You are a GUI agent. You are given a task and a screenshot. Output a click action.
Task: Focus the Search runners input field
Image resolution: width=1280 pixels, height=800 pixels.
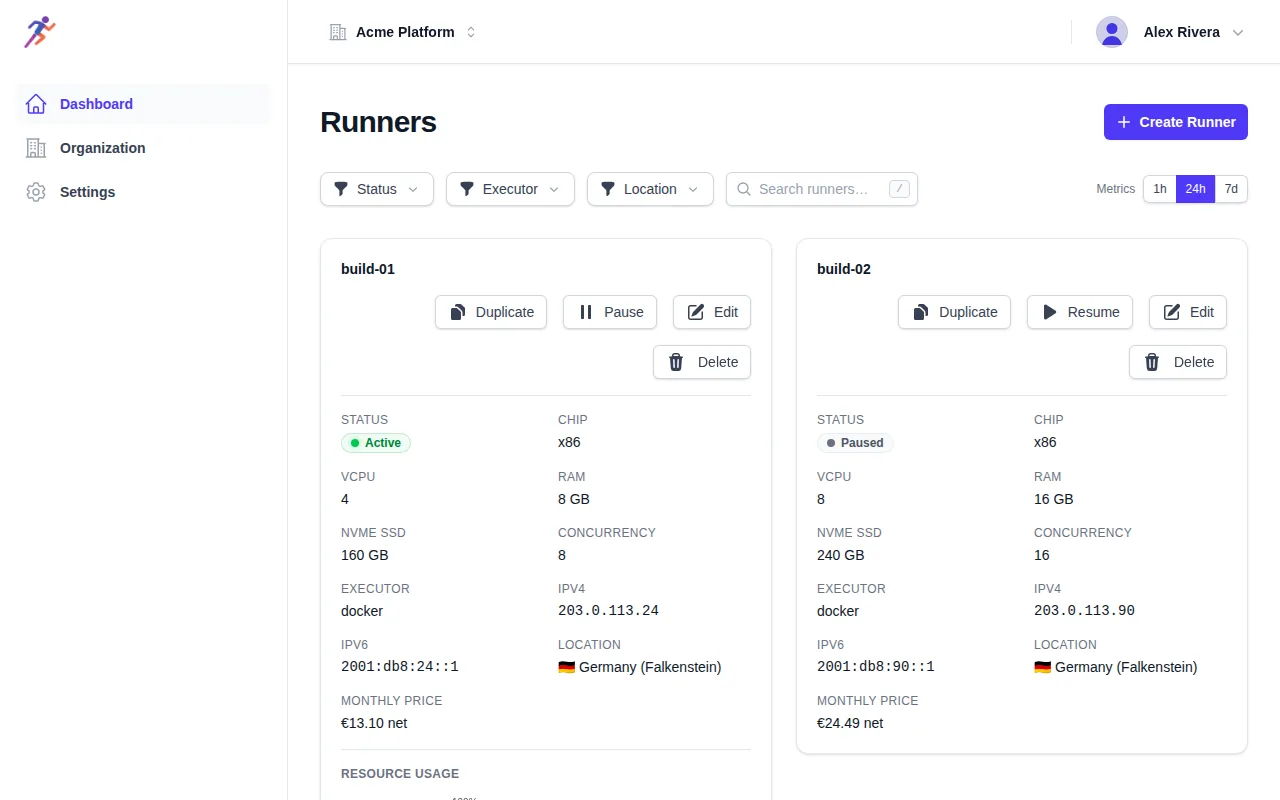click(x=822, y=189)
